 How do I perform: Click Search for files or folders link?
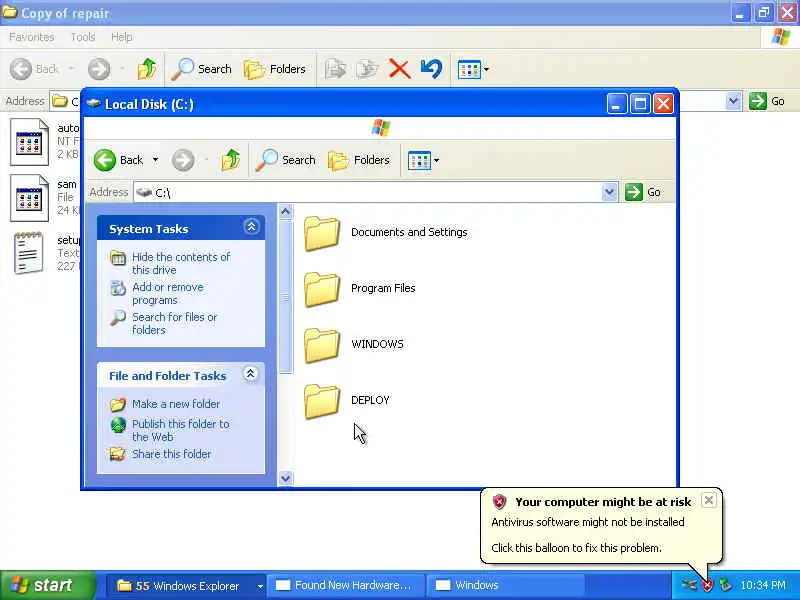click(x=174, y=323)
